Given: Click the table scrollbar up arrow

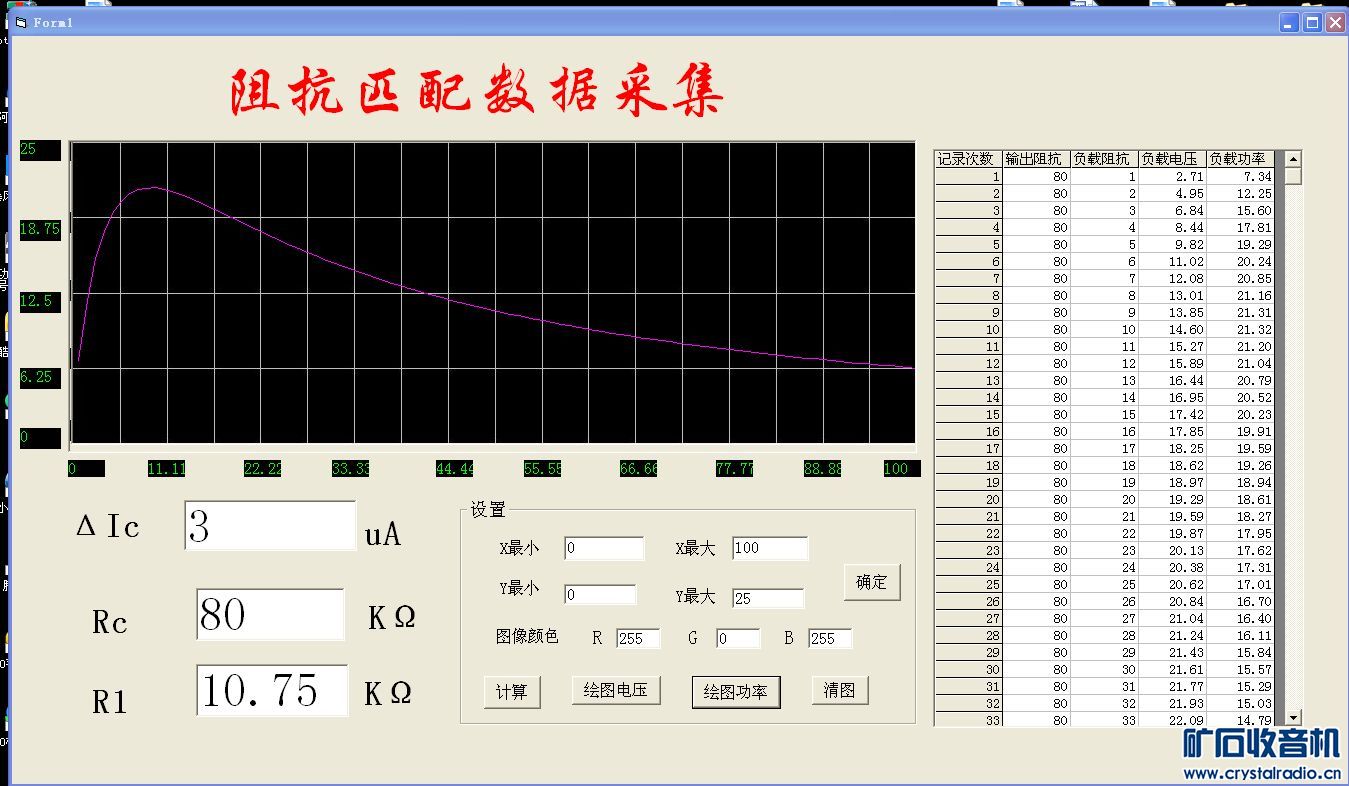Looking at the screenshot, I should (1293, 159).
